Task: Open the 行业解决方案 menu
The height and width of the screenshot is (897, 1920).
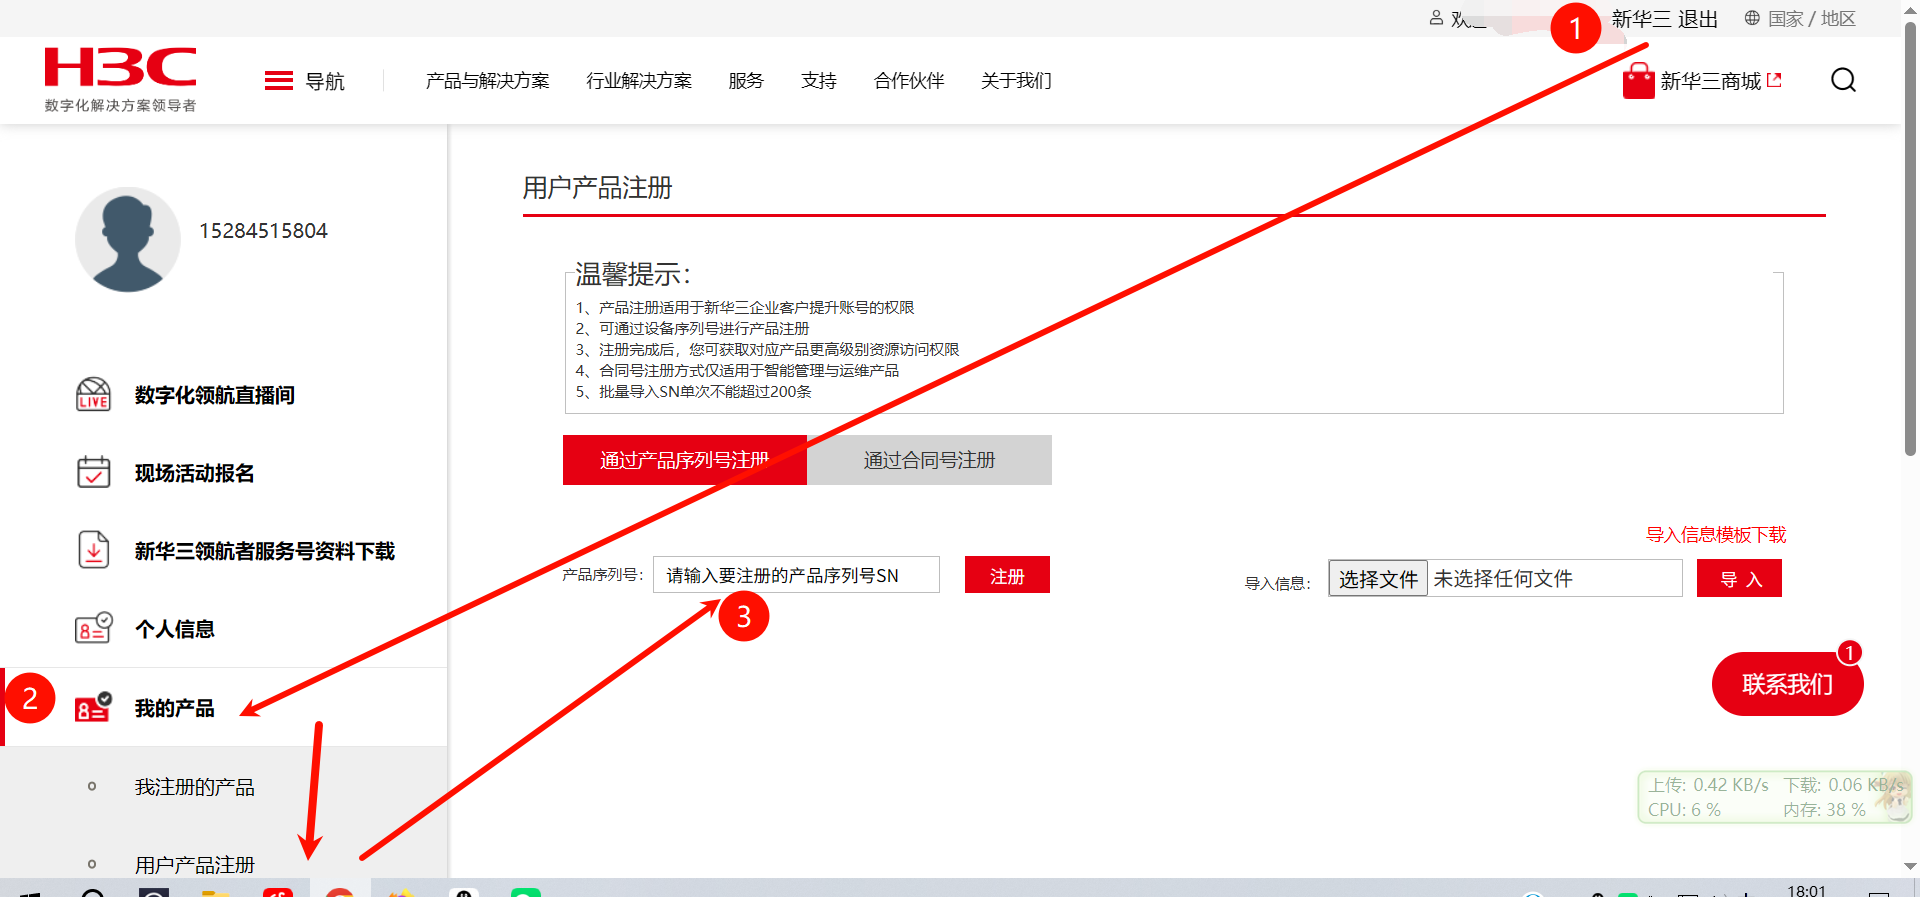Action: [639, 81]
